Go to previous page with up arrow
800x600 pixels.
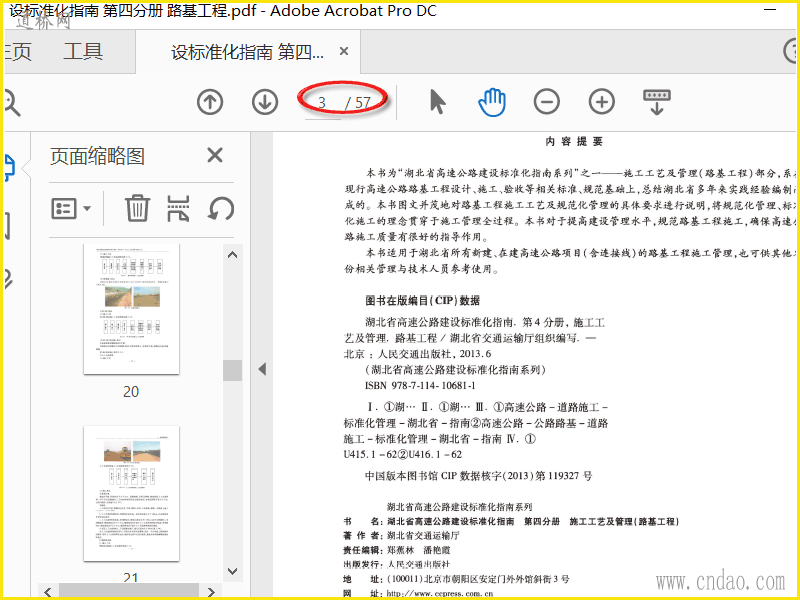coord(210,102)
